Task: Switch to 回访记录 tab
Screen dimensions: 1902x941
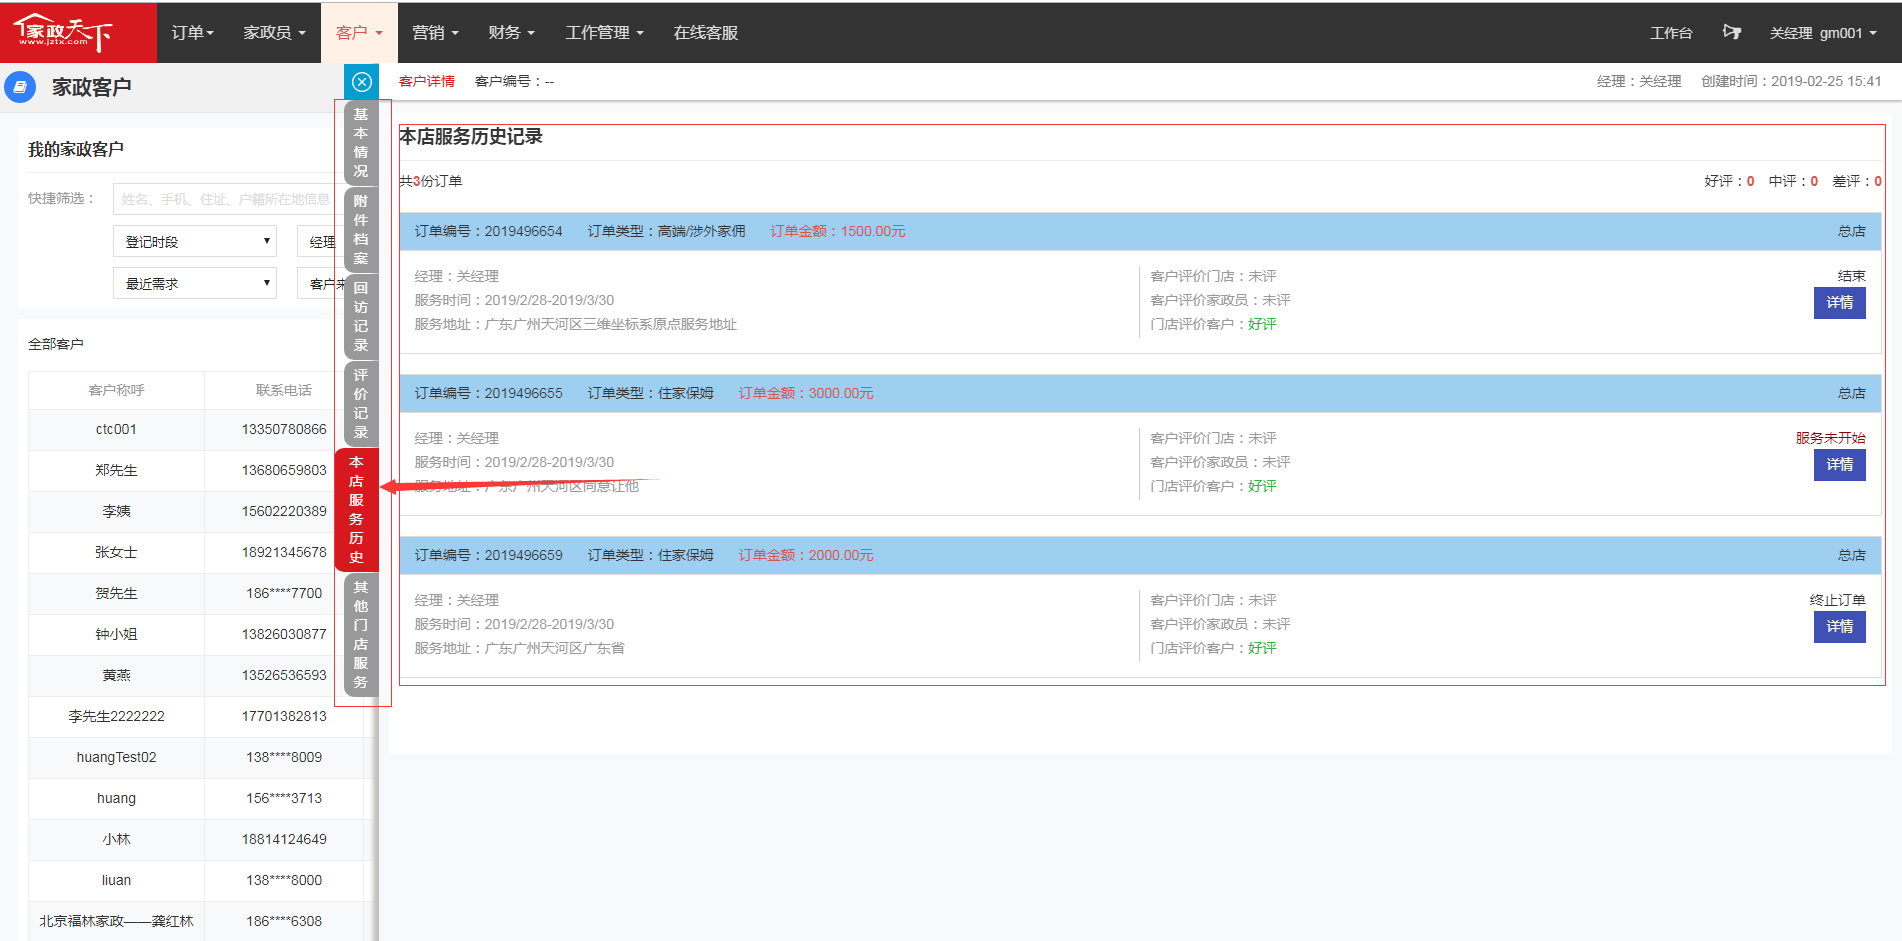Action: click(x=361, y=317)
